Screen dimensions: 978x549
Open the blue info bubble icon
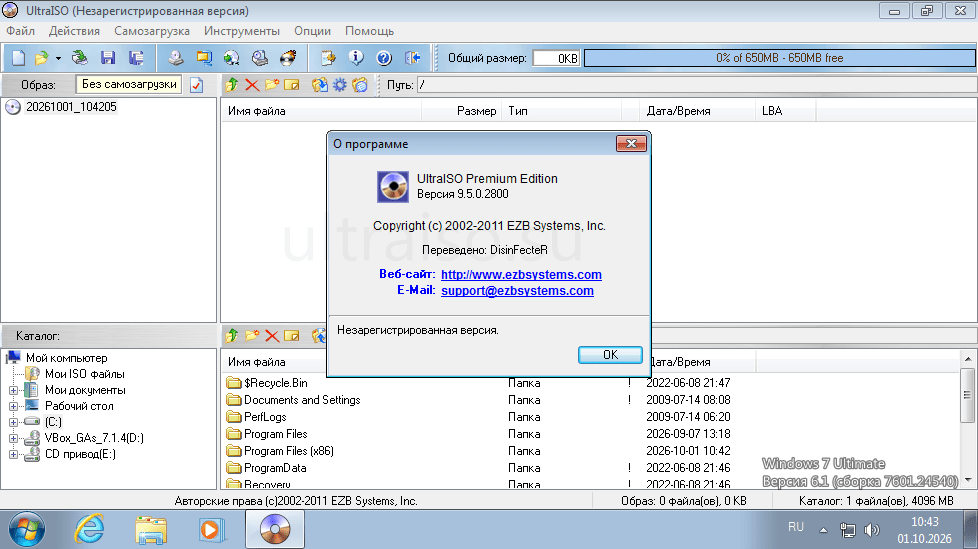(x=356, y=58)
